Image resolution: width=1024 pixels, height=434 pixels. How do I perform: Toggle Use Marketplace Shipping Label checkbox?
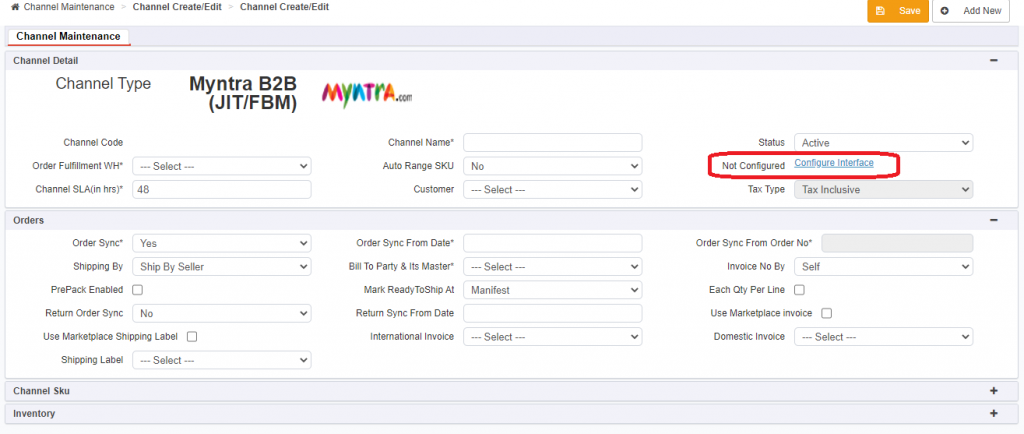pyautogui.click(x=192, y=337)
